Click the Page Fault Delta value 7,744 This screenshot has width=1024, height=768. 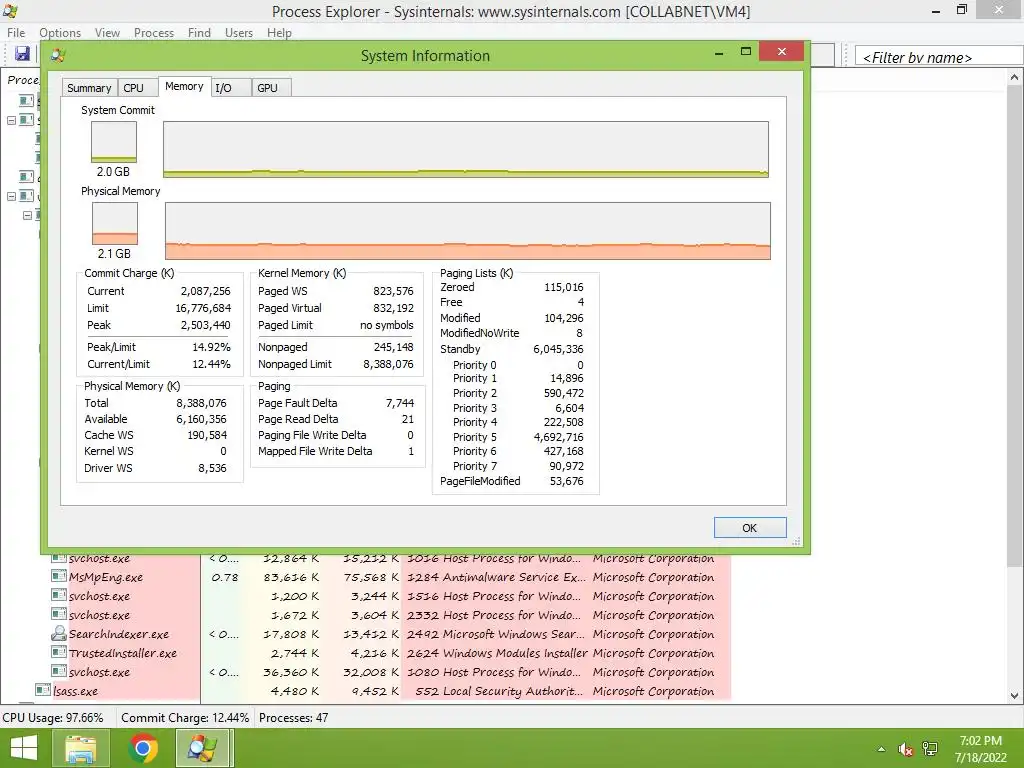click(x=400, y=403)
